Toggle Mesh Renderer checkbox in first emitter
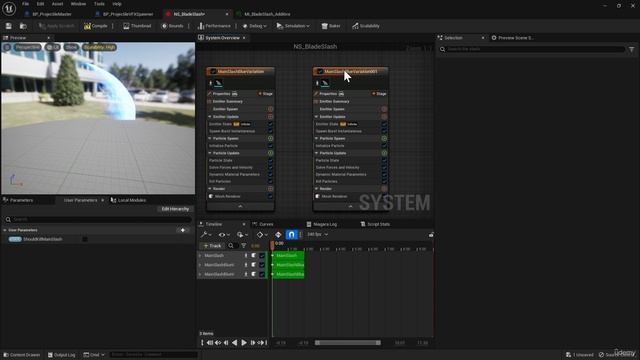The width and height of the screenshot is (640, 360). (270, 196)
